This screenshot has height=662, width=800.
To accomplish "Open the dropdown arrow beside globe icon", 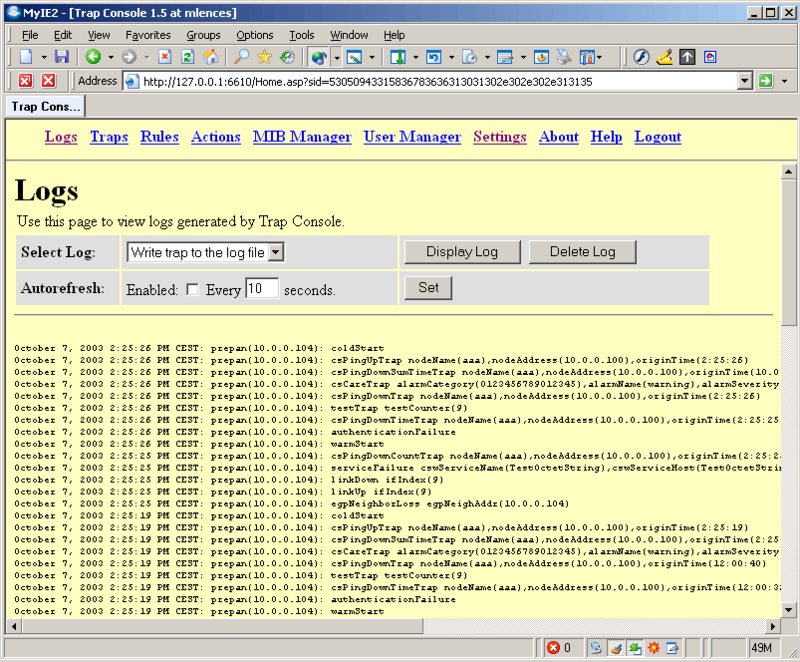I will click(x=337, y=58).
